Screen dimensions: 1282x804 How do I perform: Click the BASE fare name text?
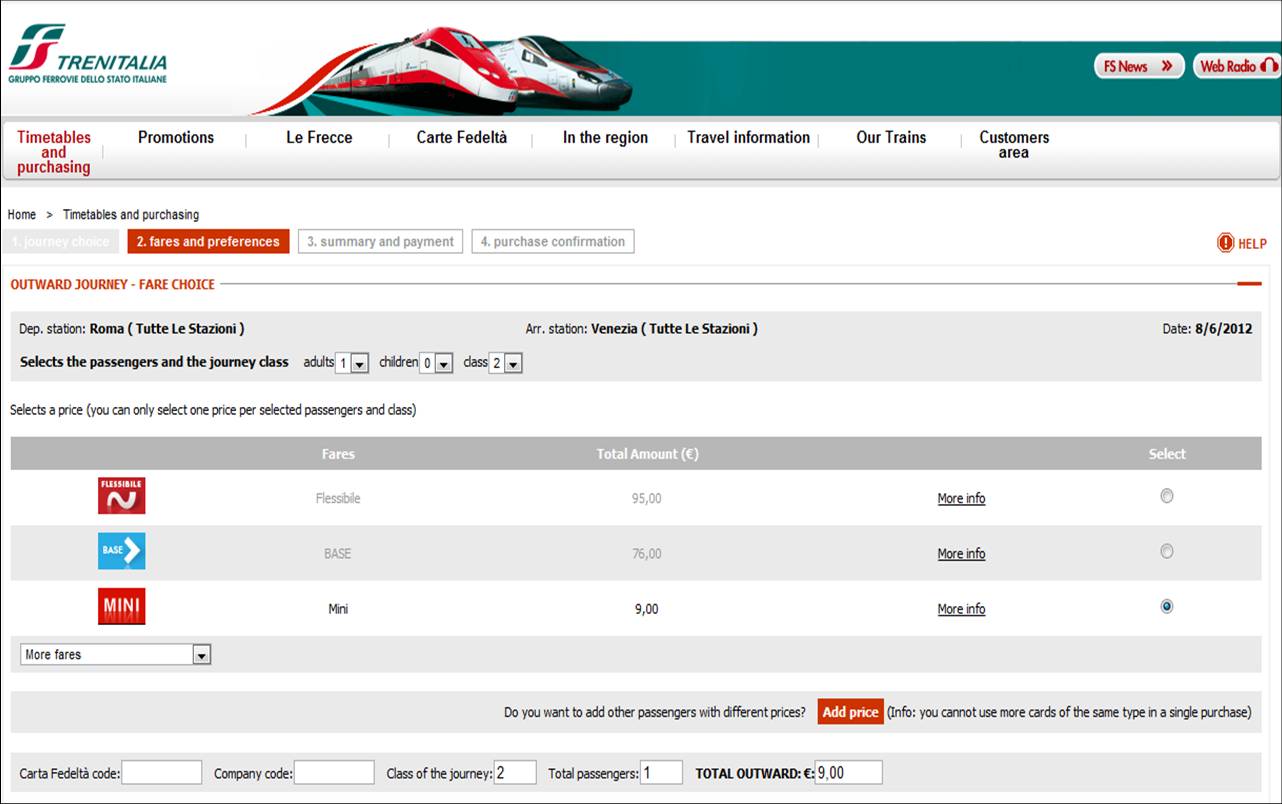coord(338,554)
